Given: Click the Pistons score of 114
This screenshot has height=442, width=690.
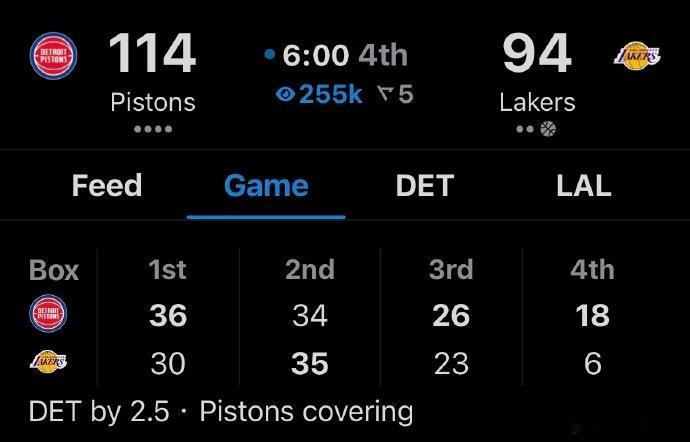Looking at the screenshot, I should point(152,54).
